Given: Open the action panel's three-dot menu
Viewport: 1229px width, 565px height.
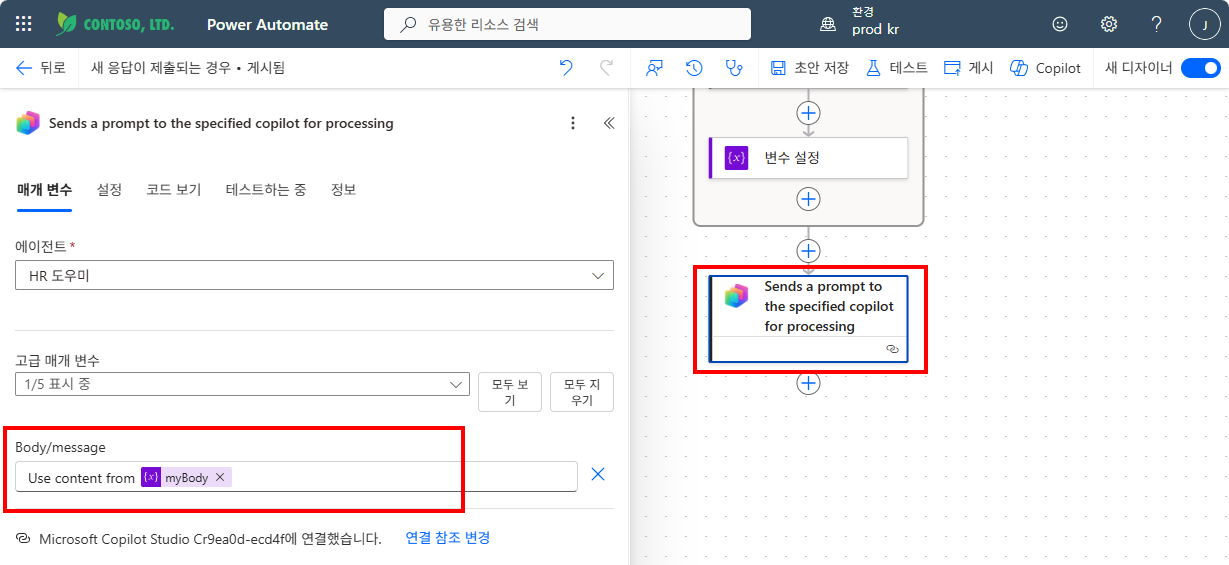Looking at the screenshot, I should click(x=573, y=123).
